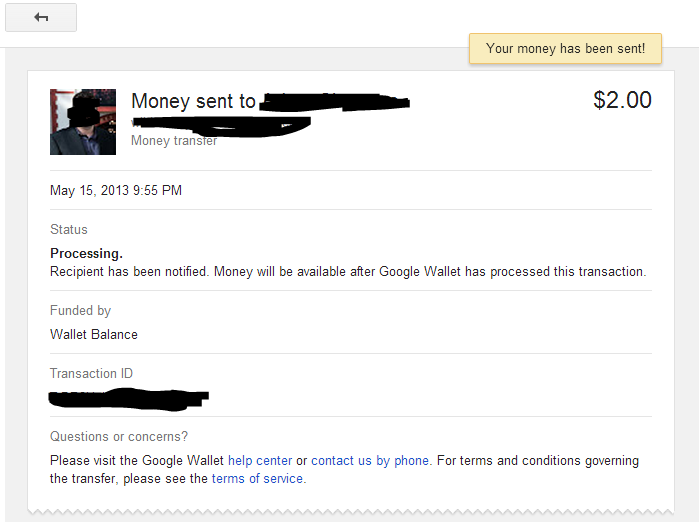Click the May 15, 2013 9:55 PM timestamp
The height and width of the screenshot is (522, 699).
116,190
